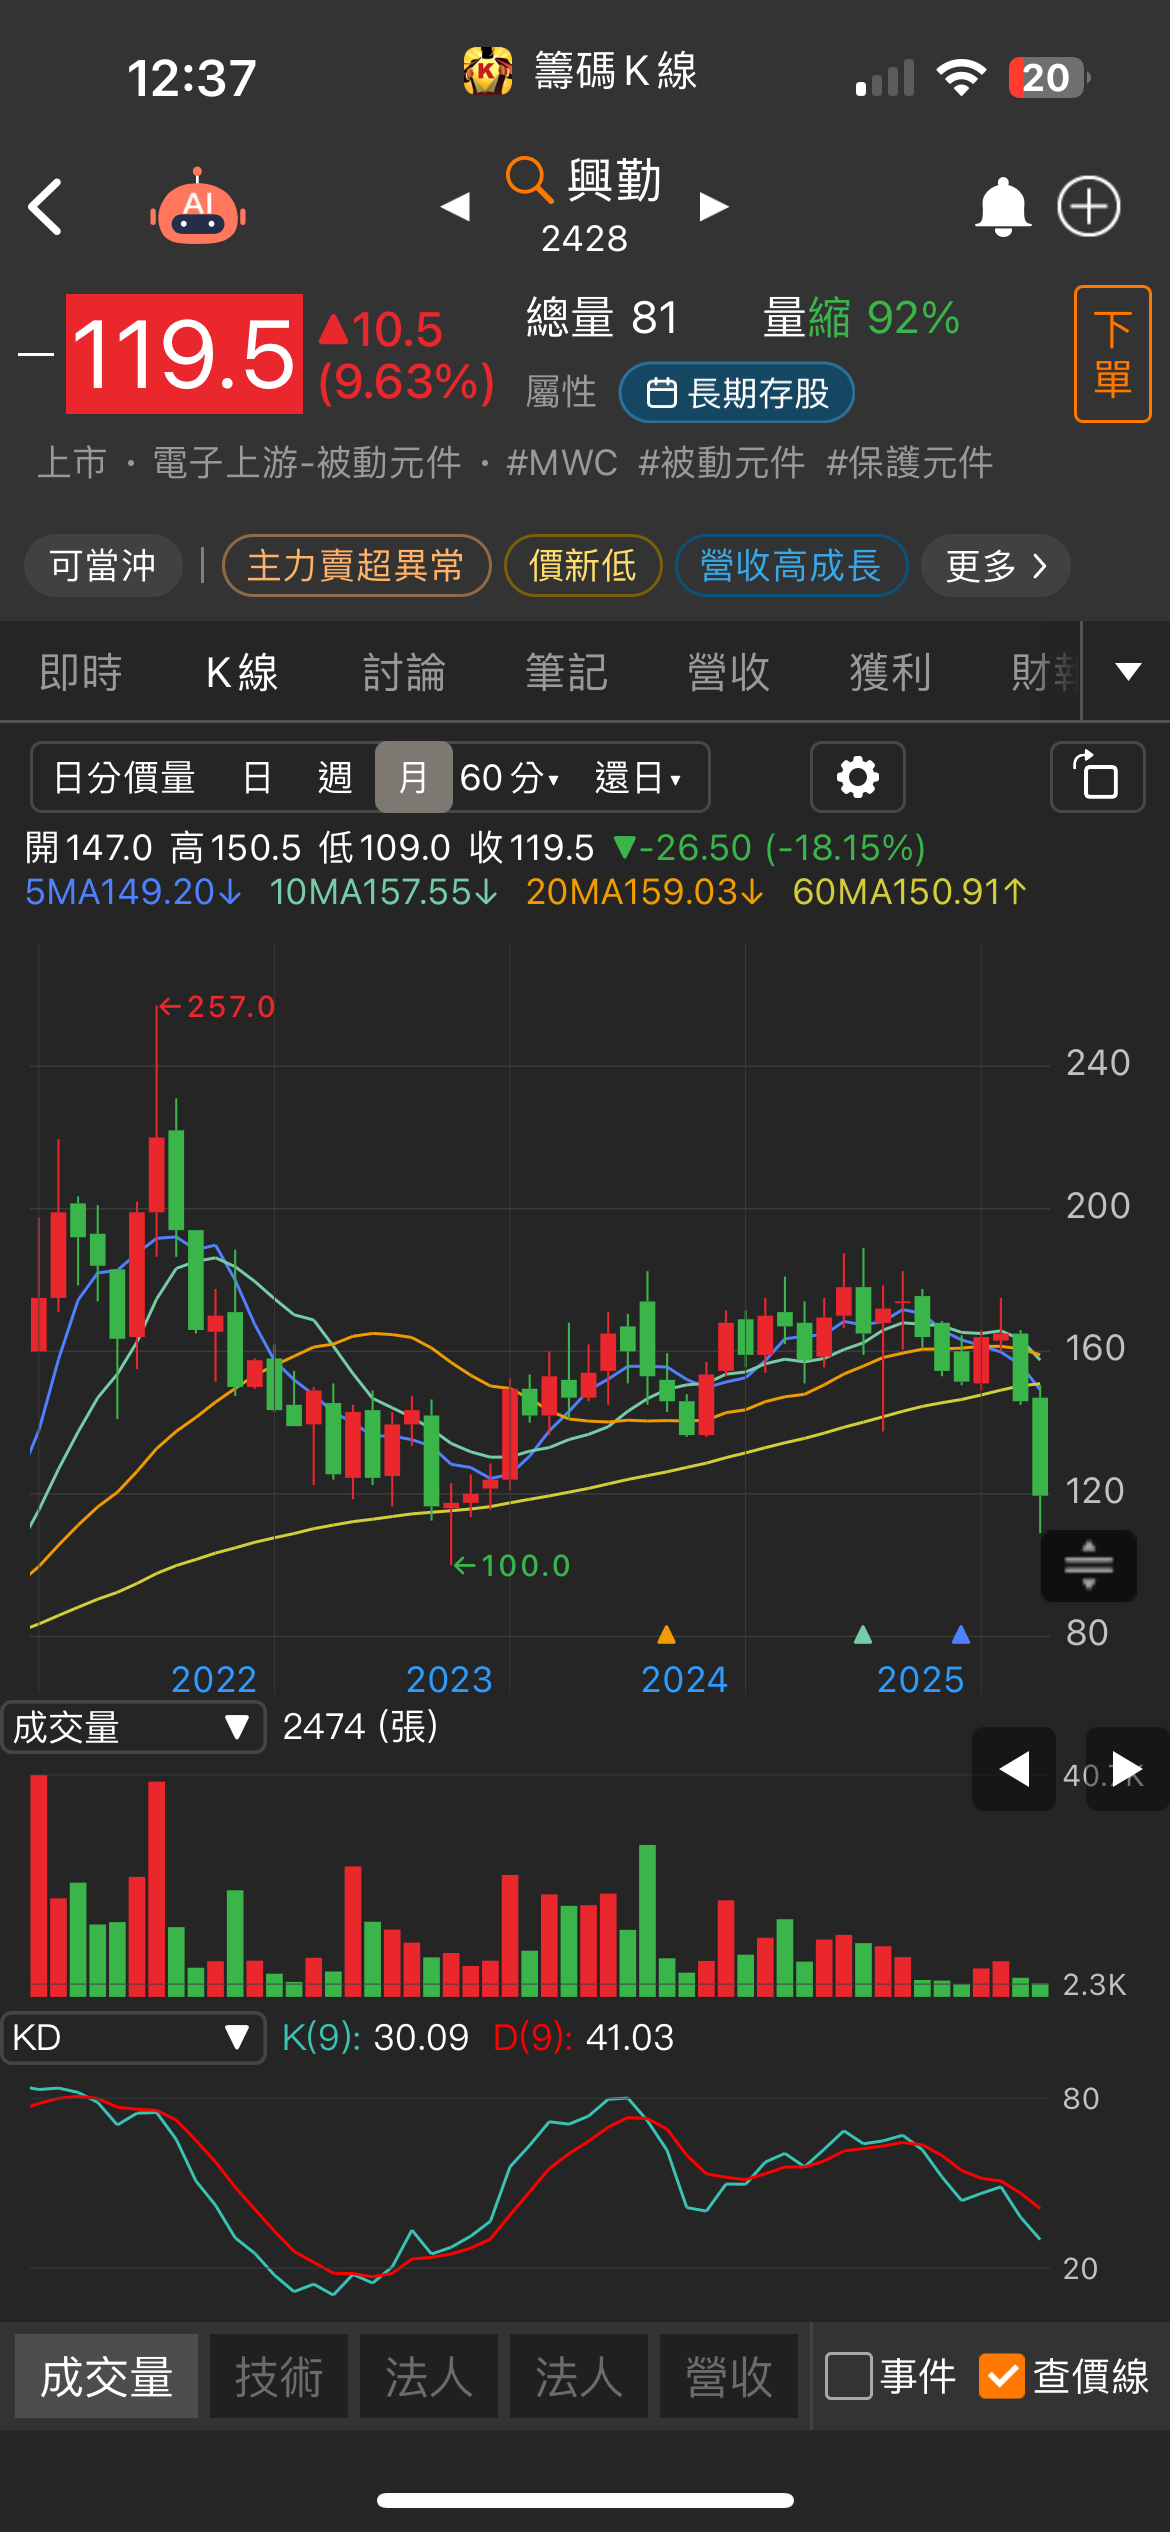This screenshot has width=1170, height=2532.
Task: Select the 月 period toggle
Action: tap(413, 777)
